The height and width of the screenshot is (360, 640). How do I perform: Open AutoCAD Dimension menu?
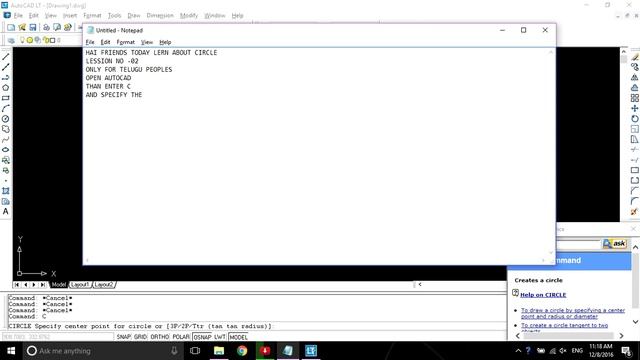pyautogui.click(x=160, y=16)
